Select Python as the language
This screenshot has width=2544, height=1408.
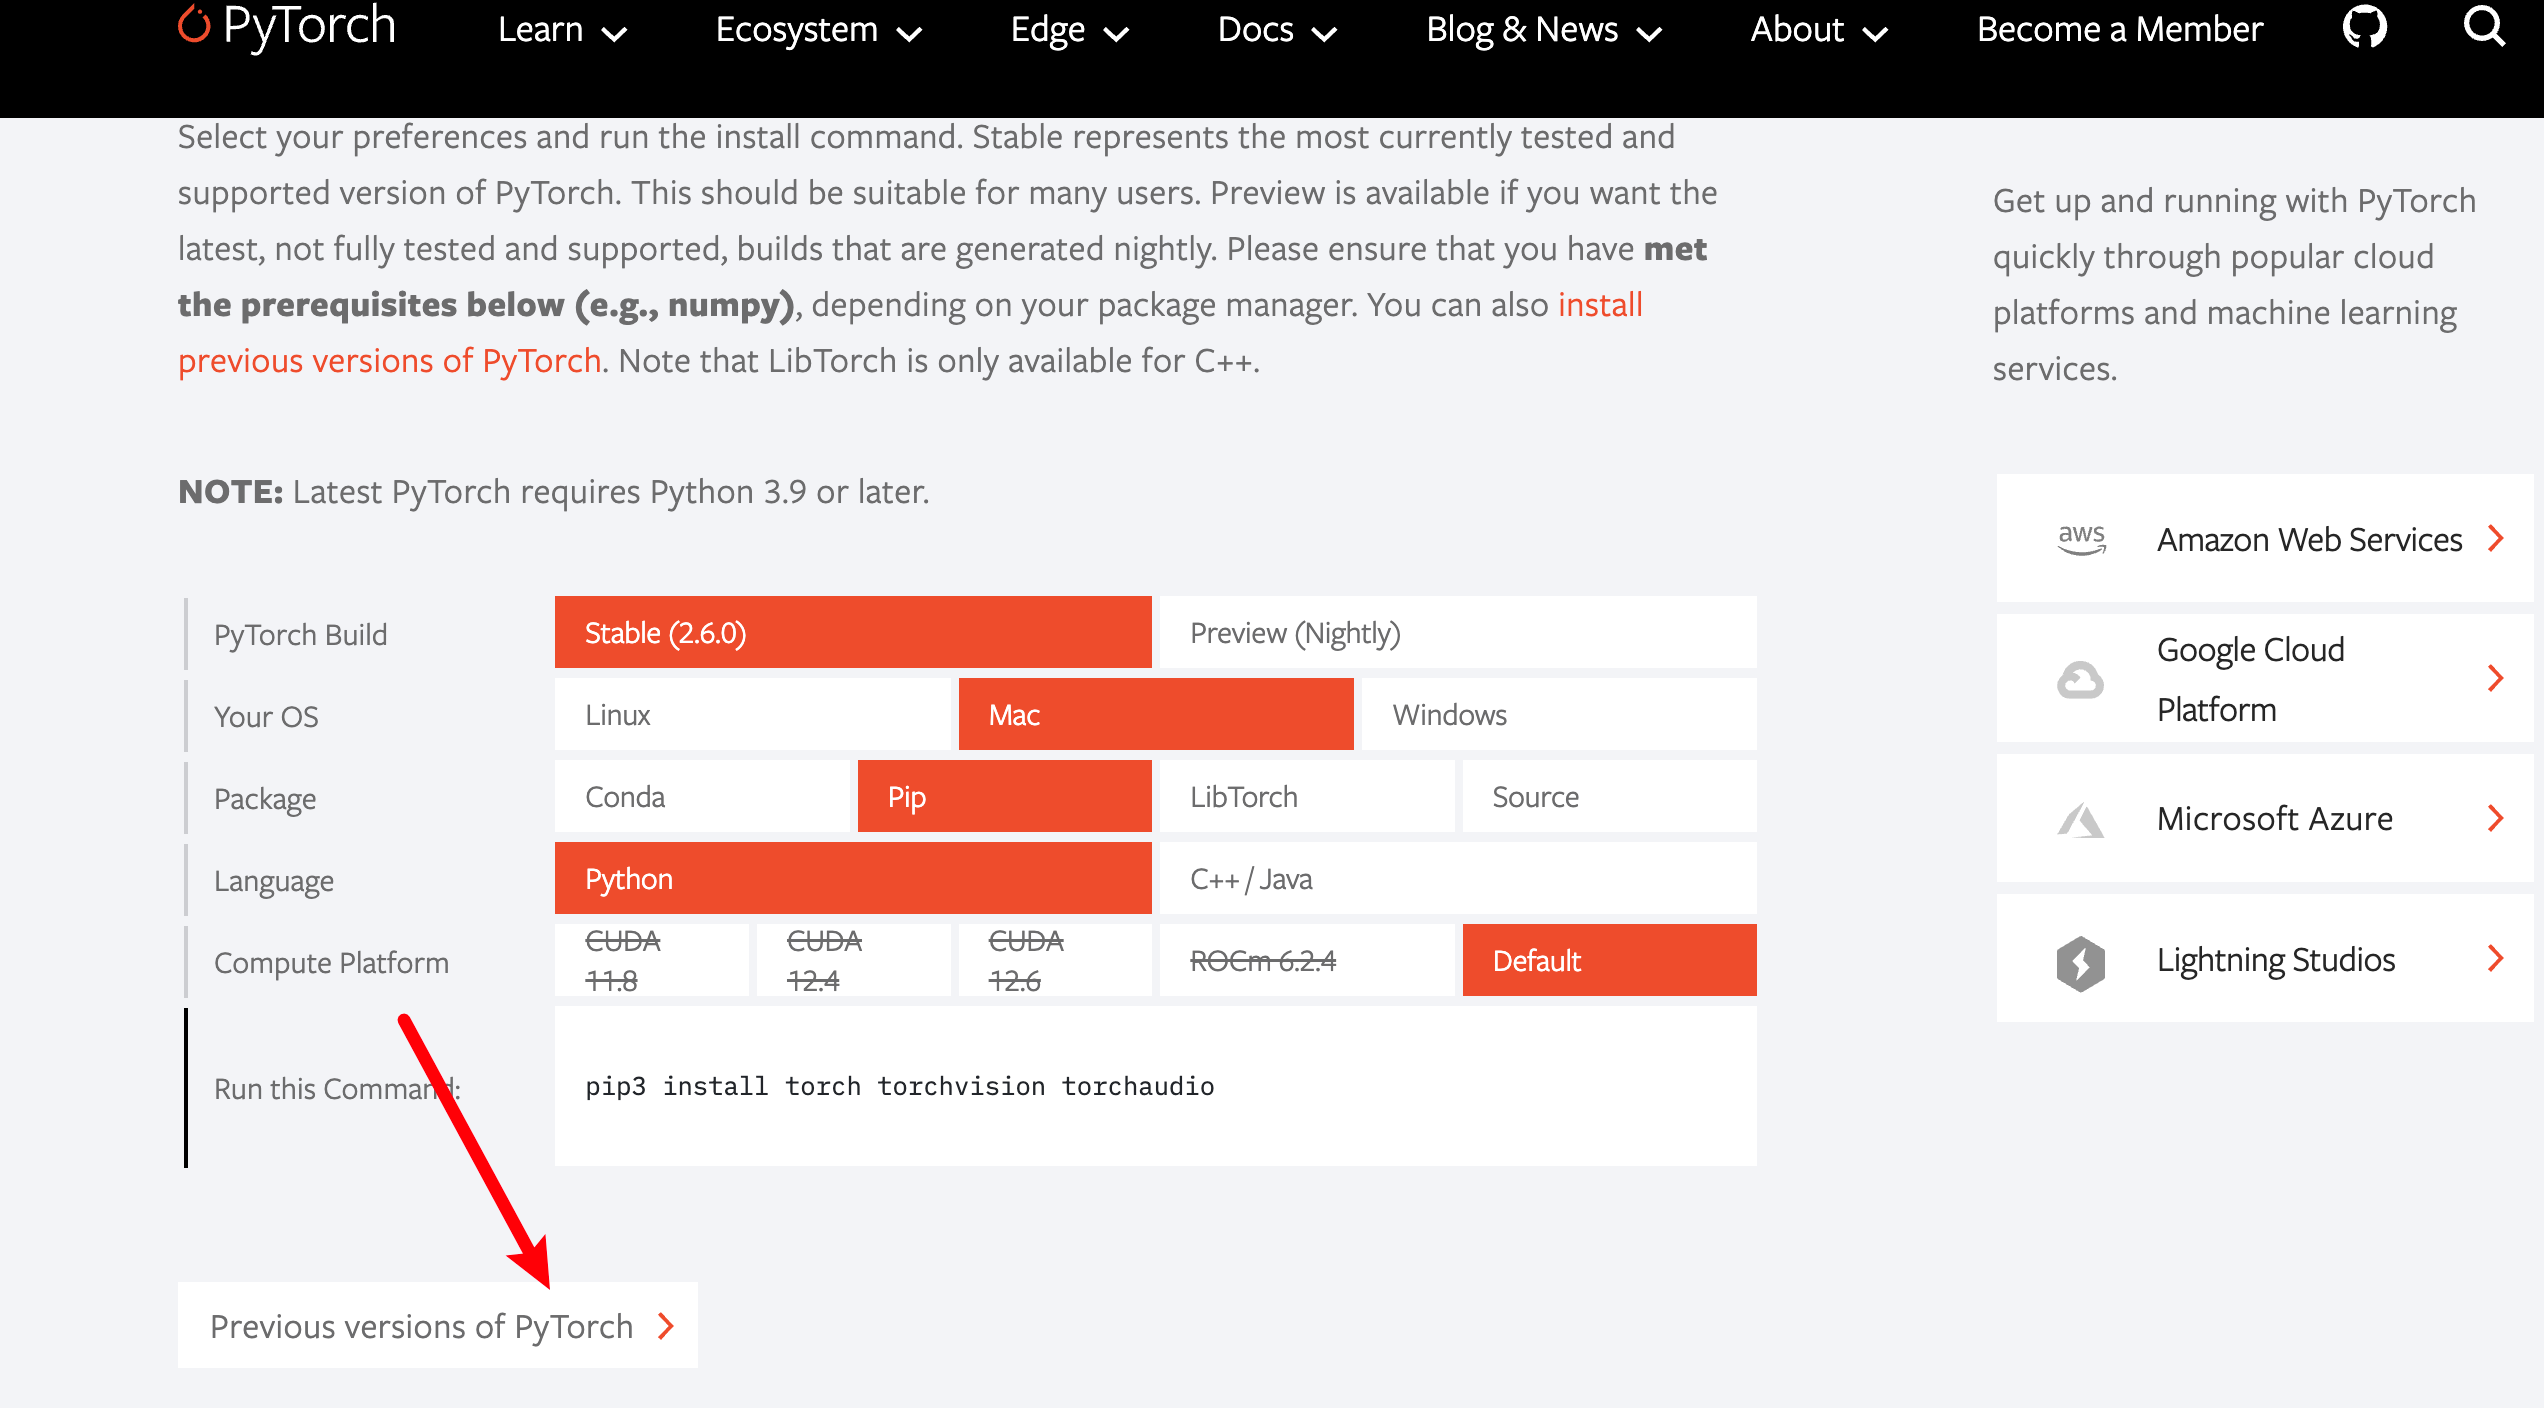(853, 878)
